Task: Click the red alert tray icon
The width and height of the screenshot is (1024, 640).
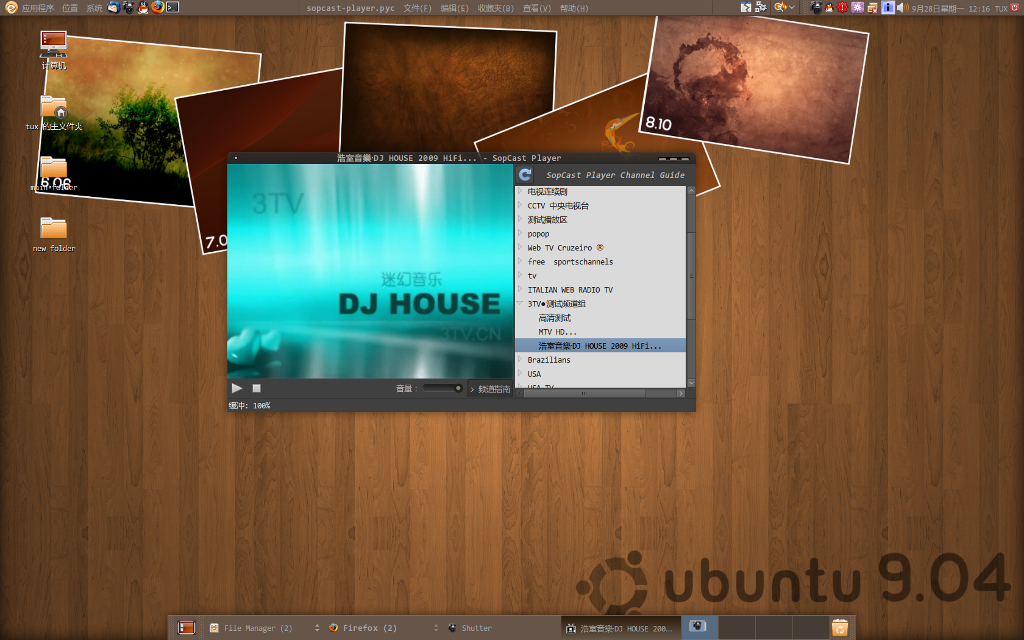Action: 842,7
